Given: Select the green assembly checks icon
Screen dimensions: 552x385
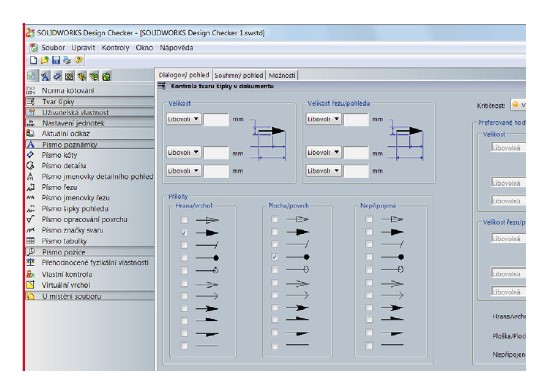Looking at the screenshot, I should [94, 76].
